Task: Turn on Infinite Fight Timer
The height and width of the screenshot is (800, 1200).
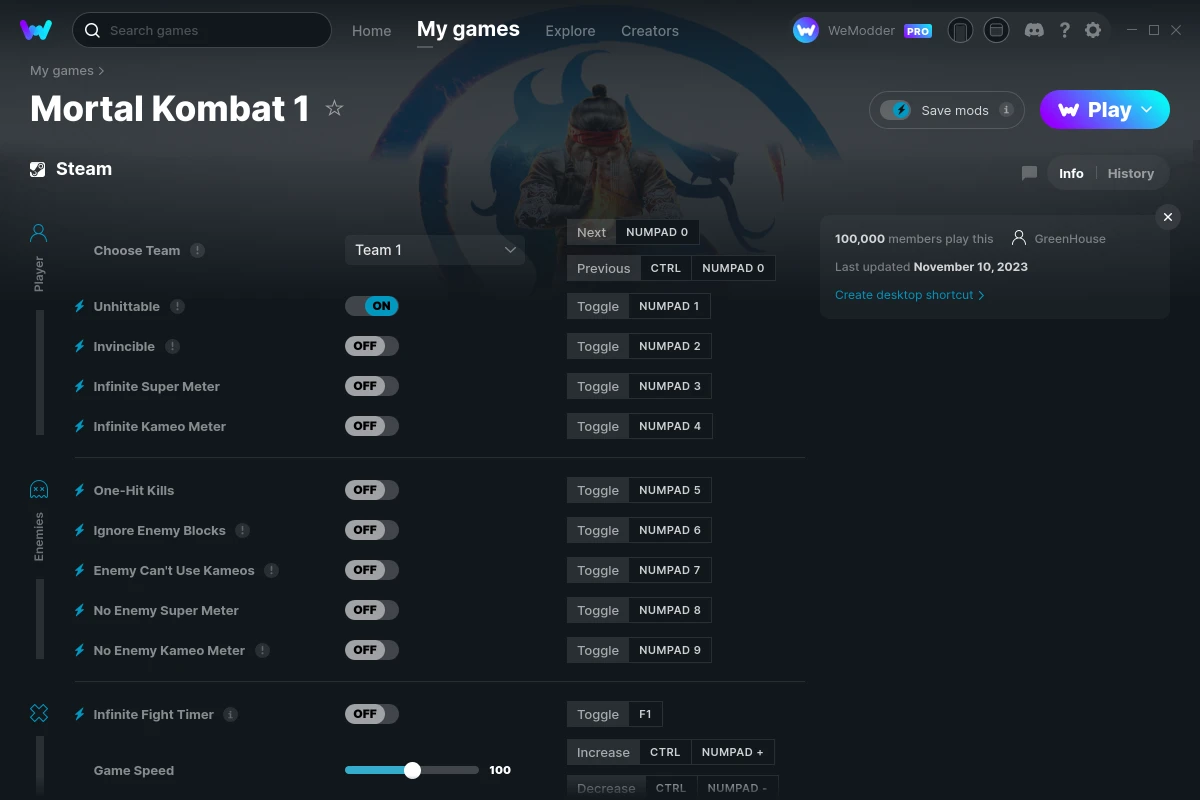Action: [372, 714]
